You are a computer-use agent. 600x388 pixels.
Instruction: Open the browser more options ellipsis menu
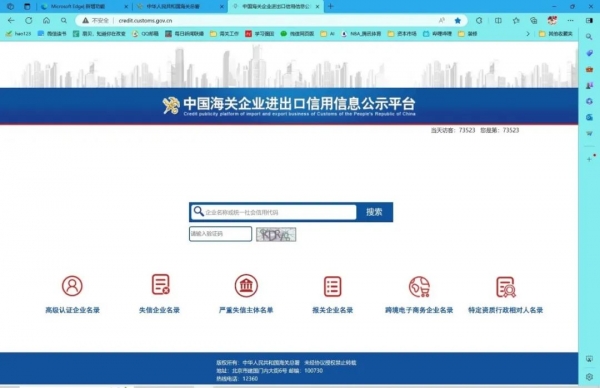coord(571,21)
